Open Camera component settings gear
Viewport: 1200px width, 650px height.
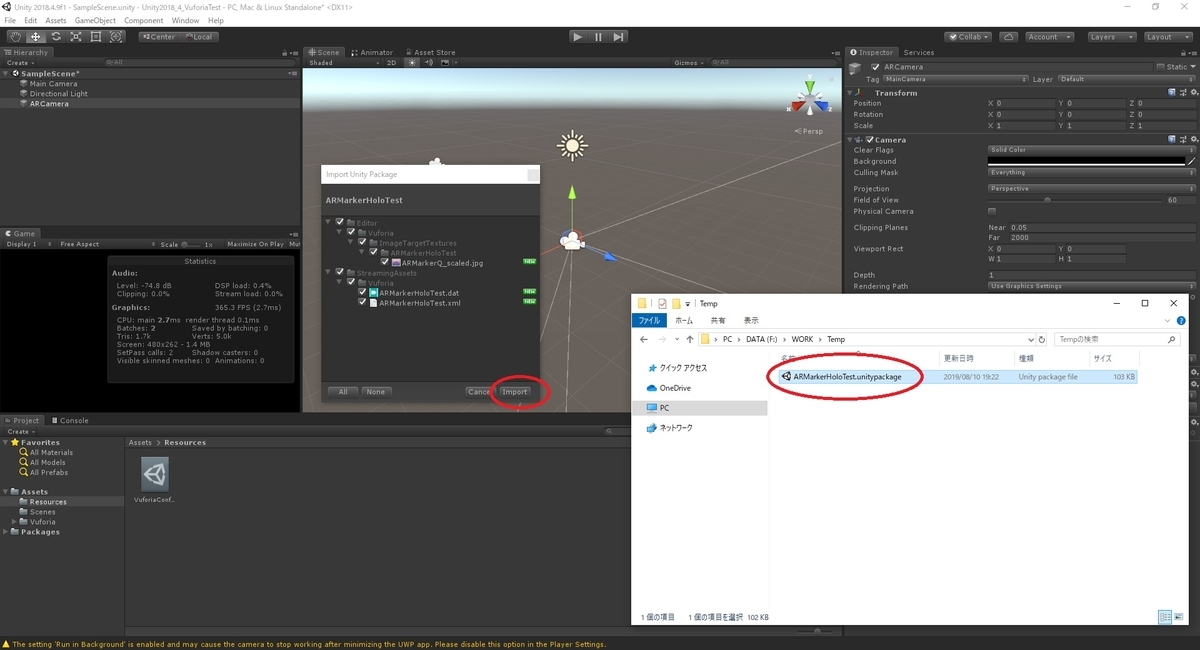pyautogui.click(x=1192, y=140)
